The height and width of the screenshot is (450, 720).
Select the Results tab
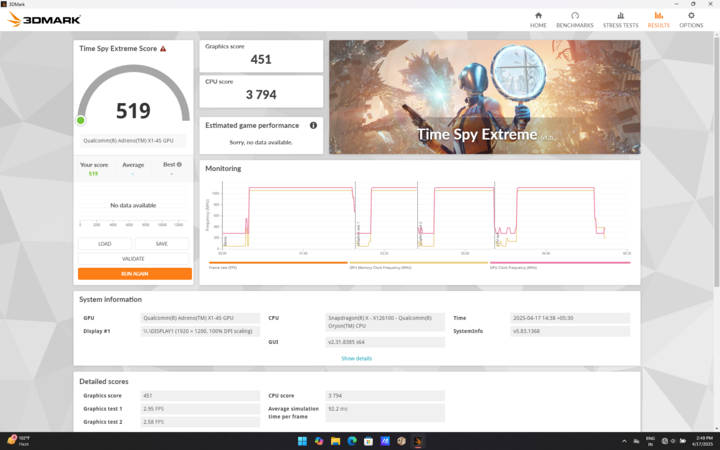coord(658,20)
